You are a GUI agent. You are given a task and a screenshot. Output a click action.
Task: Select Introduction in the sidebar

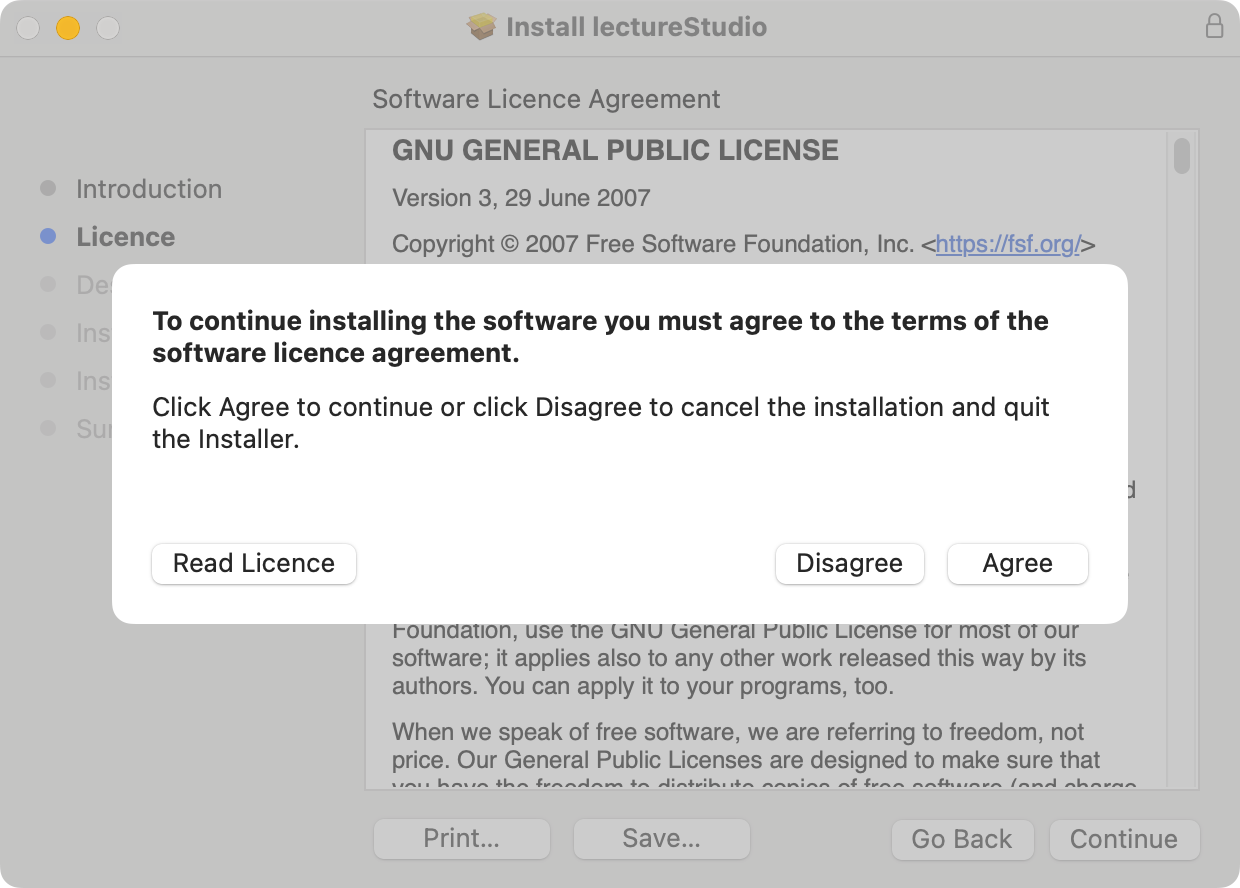coord(149,188)
